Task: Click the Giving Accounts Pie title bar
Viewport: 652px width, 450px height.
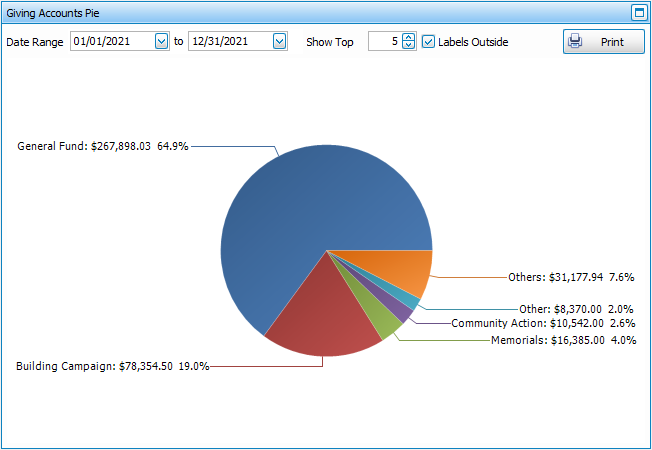Action: pos(300,13)
